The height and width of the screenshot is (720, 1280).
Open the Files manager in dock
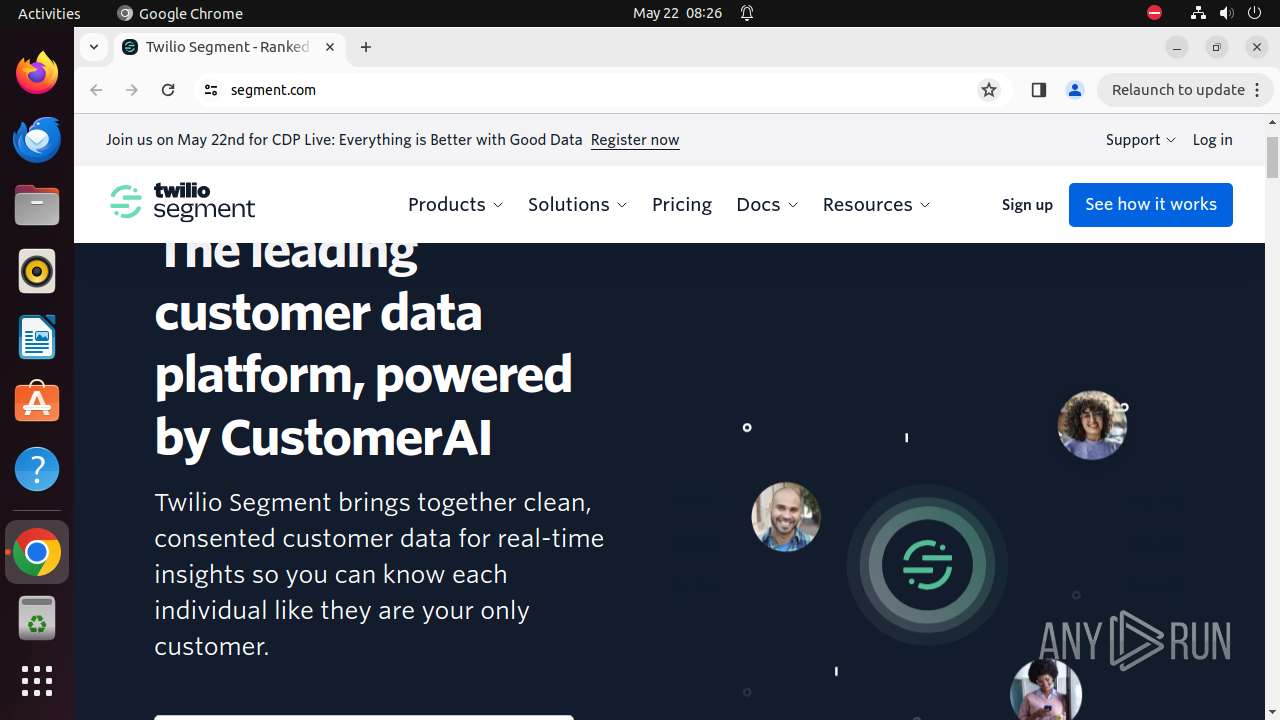pyautogui.click(x=37, y=205)
